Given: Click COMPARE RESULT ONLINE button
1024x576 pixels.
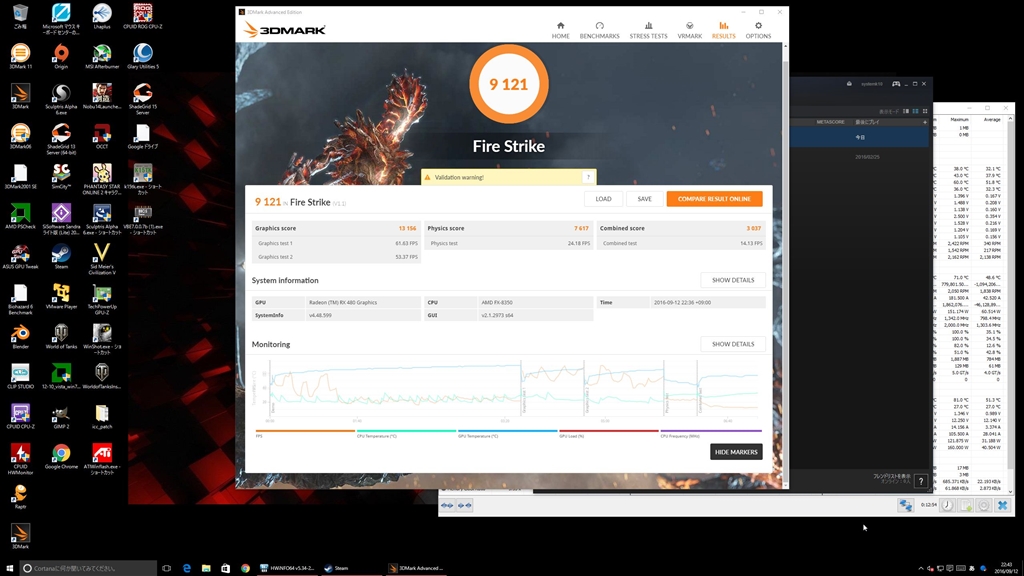Looking at the screenshot, I should point(714,199).
